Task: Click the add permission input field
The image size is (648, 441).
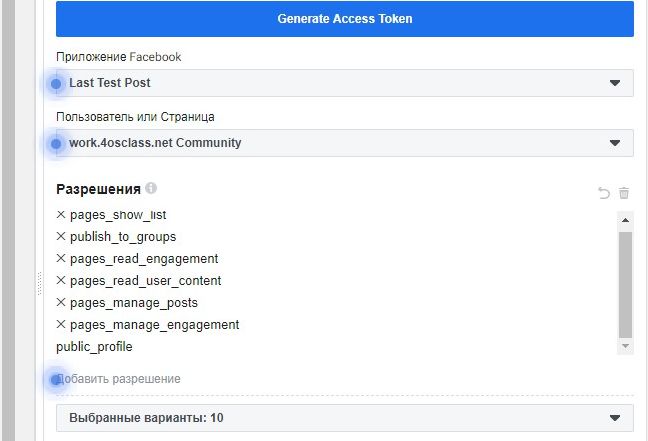Action: click(345, 379)
